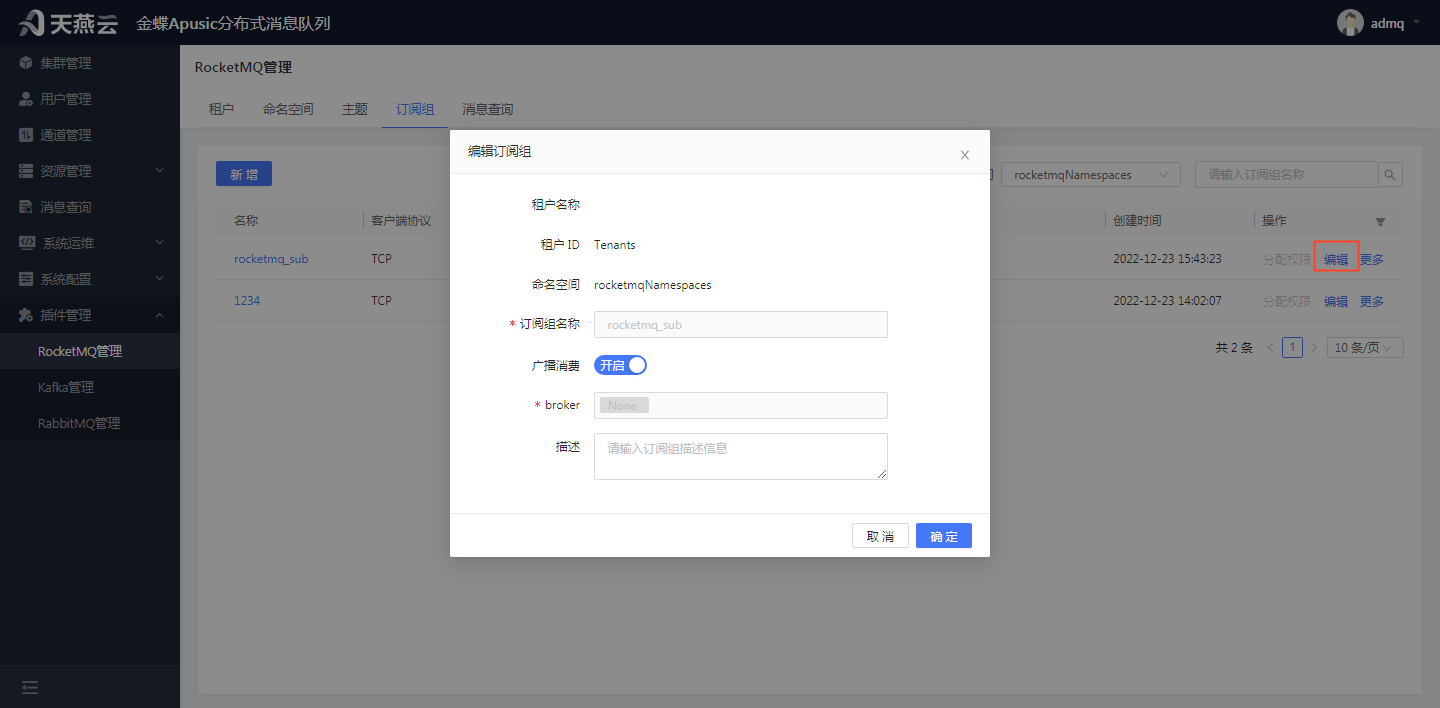Click the Tenants value in the dialog
The image size is (1440, 708).
(x=615, y=245)
